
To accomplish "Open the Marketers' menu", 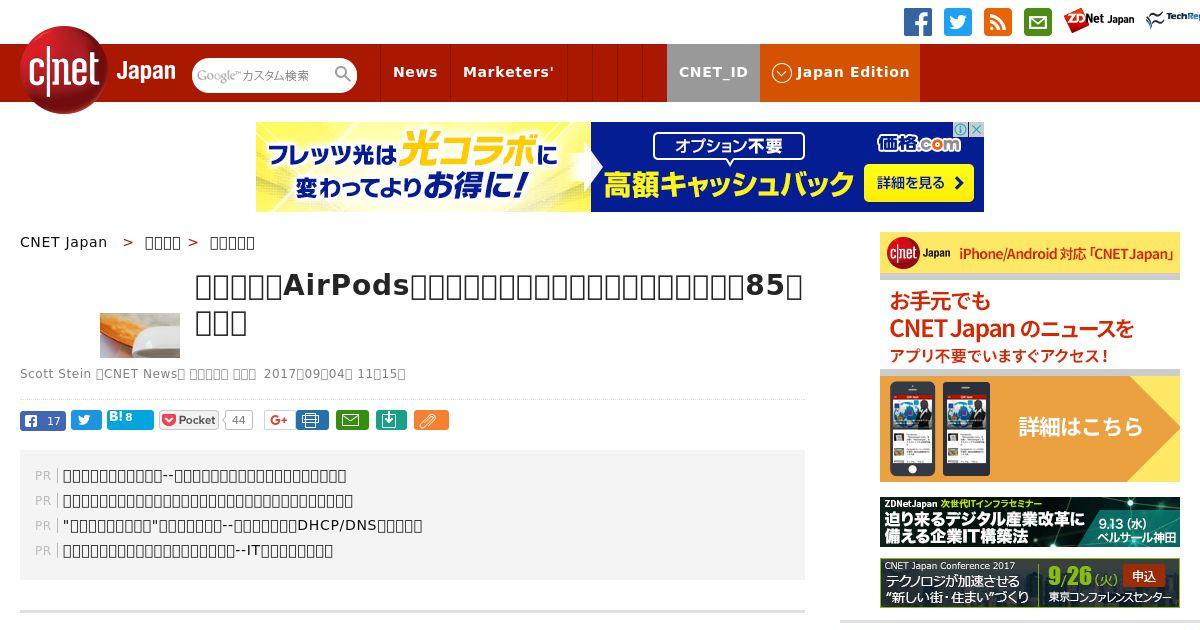I will point(508,73).
